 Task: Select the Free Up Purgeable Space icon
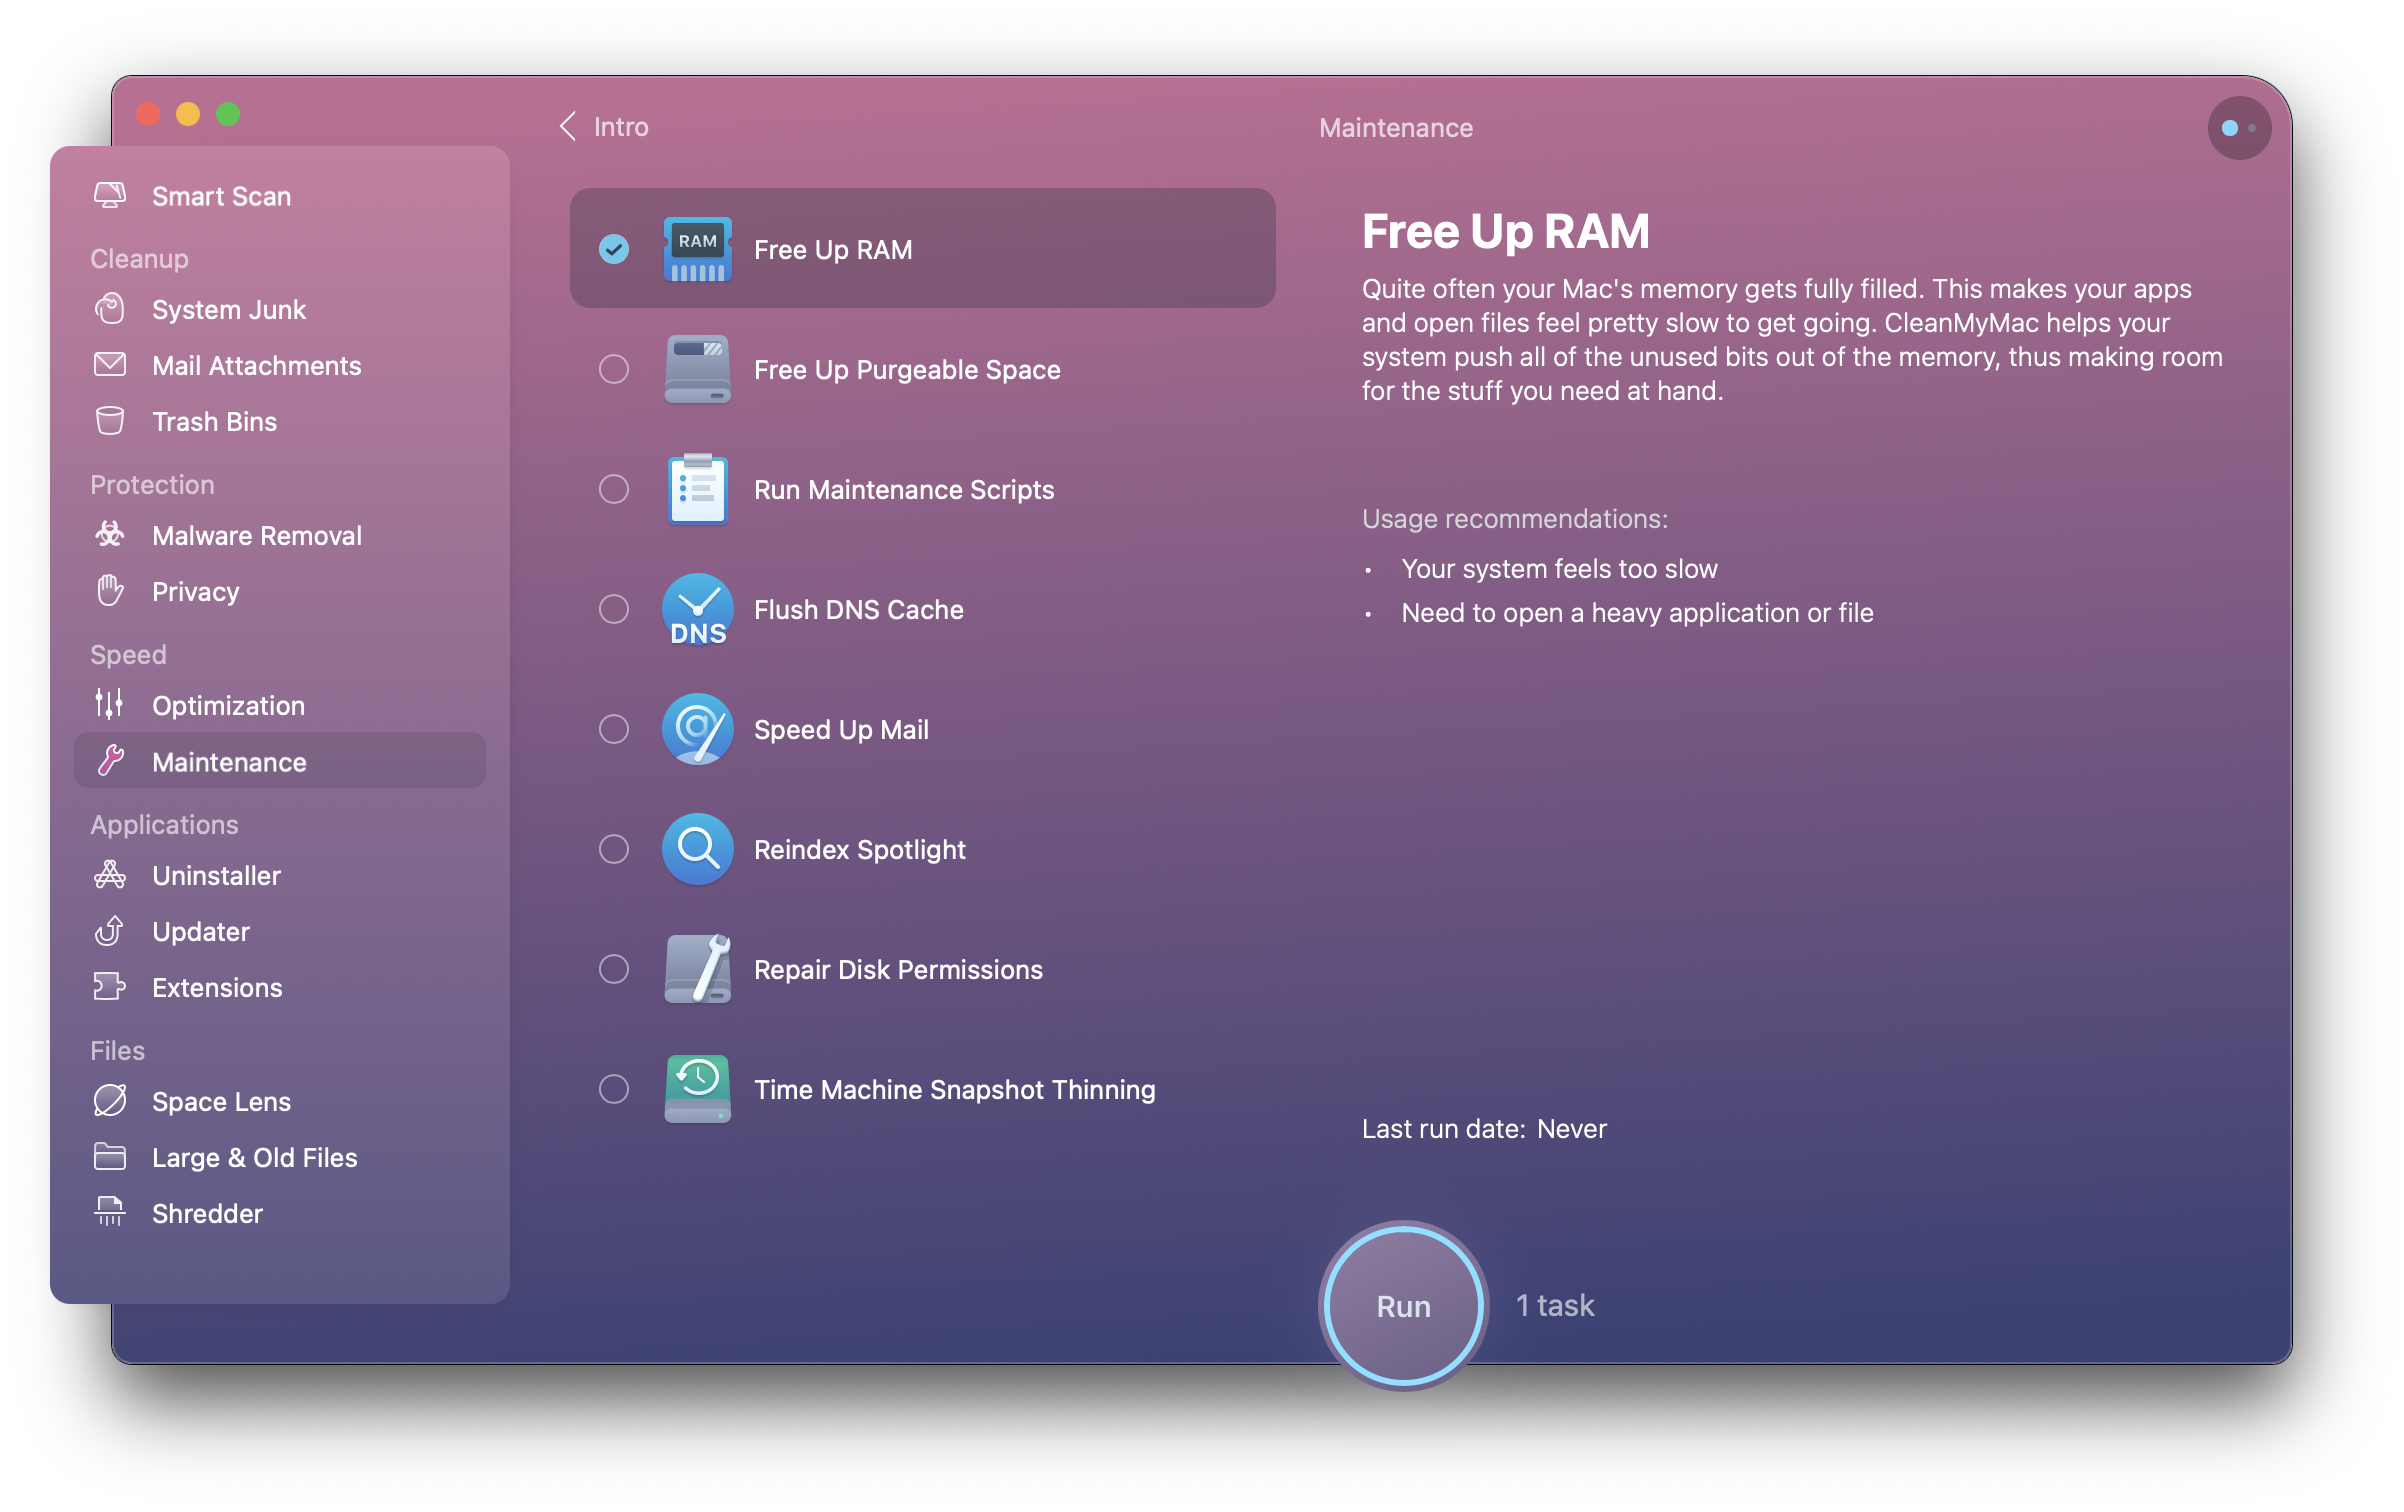[x=695, y=368]
